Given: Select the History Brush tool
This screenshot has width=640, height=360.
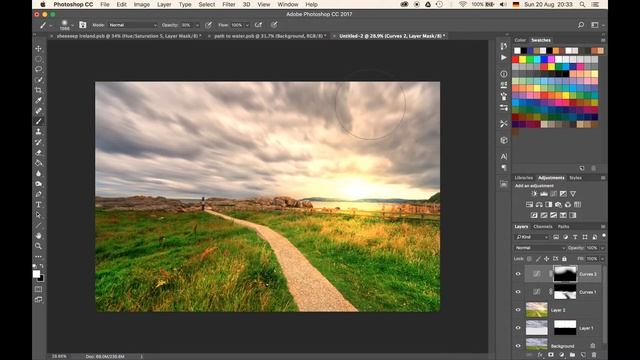Looking at the screenshot, I should [x=38, y=142].
